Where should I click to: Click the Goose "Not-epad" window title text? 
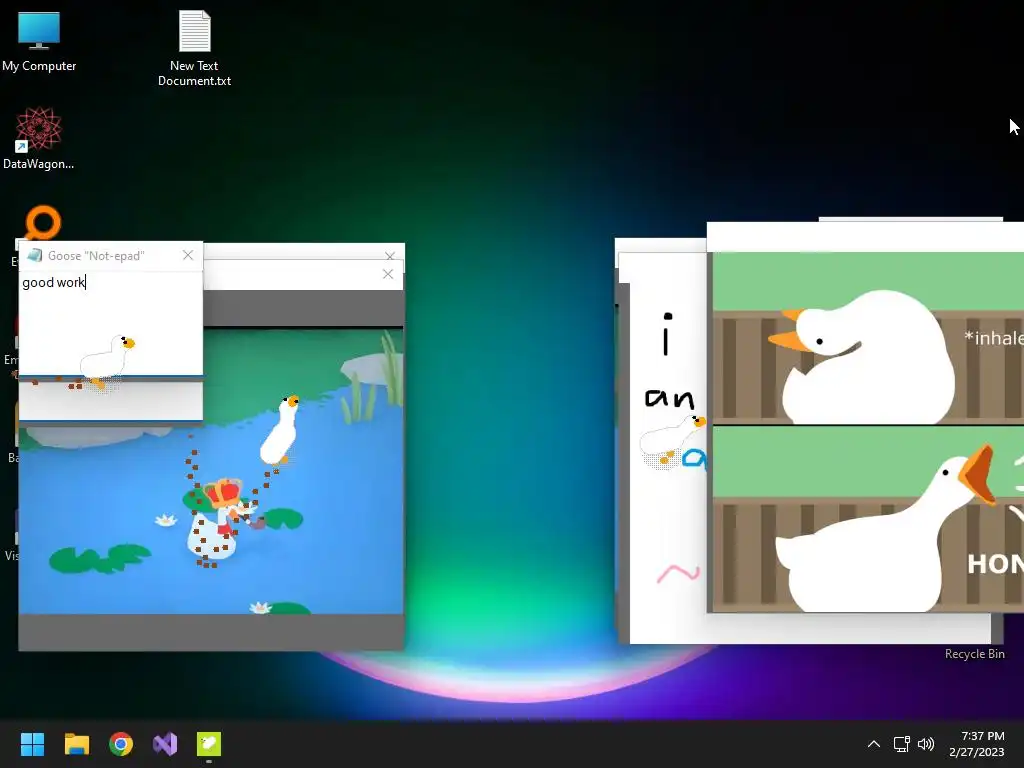[96, 256]
